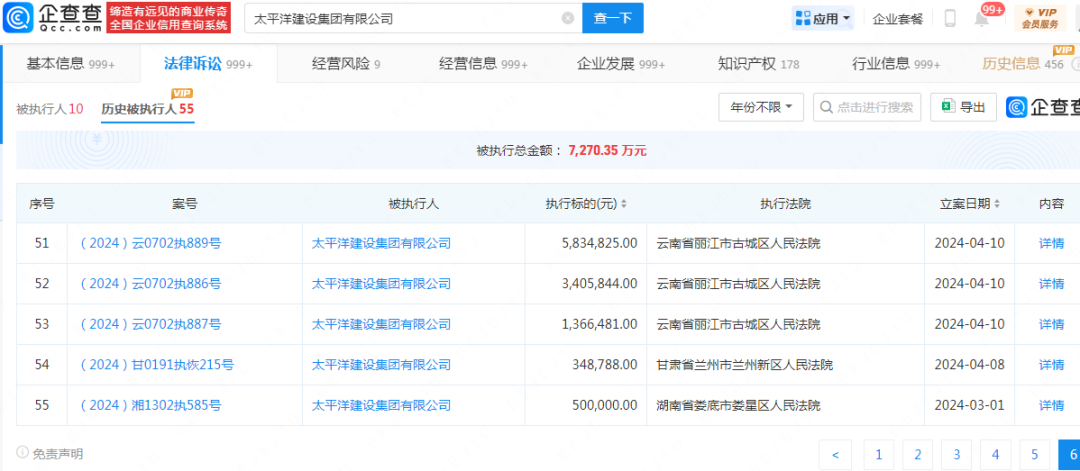Select the 被执行人 10 sub-tab
This screenshot has height=471, width=1080.
[50, 108]
